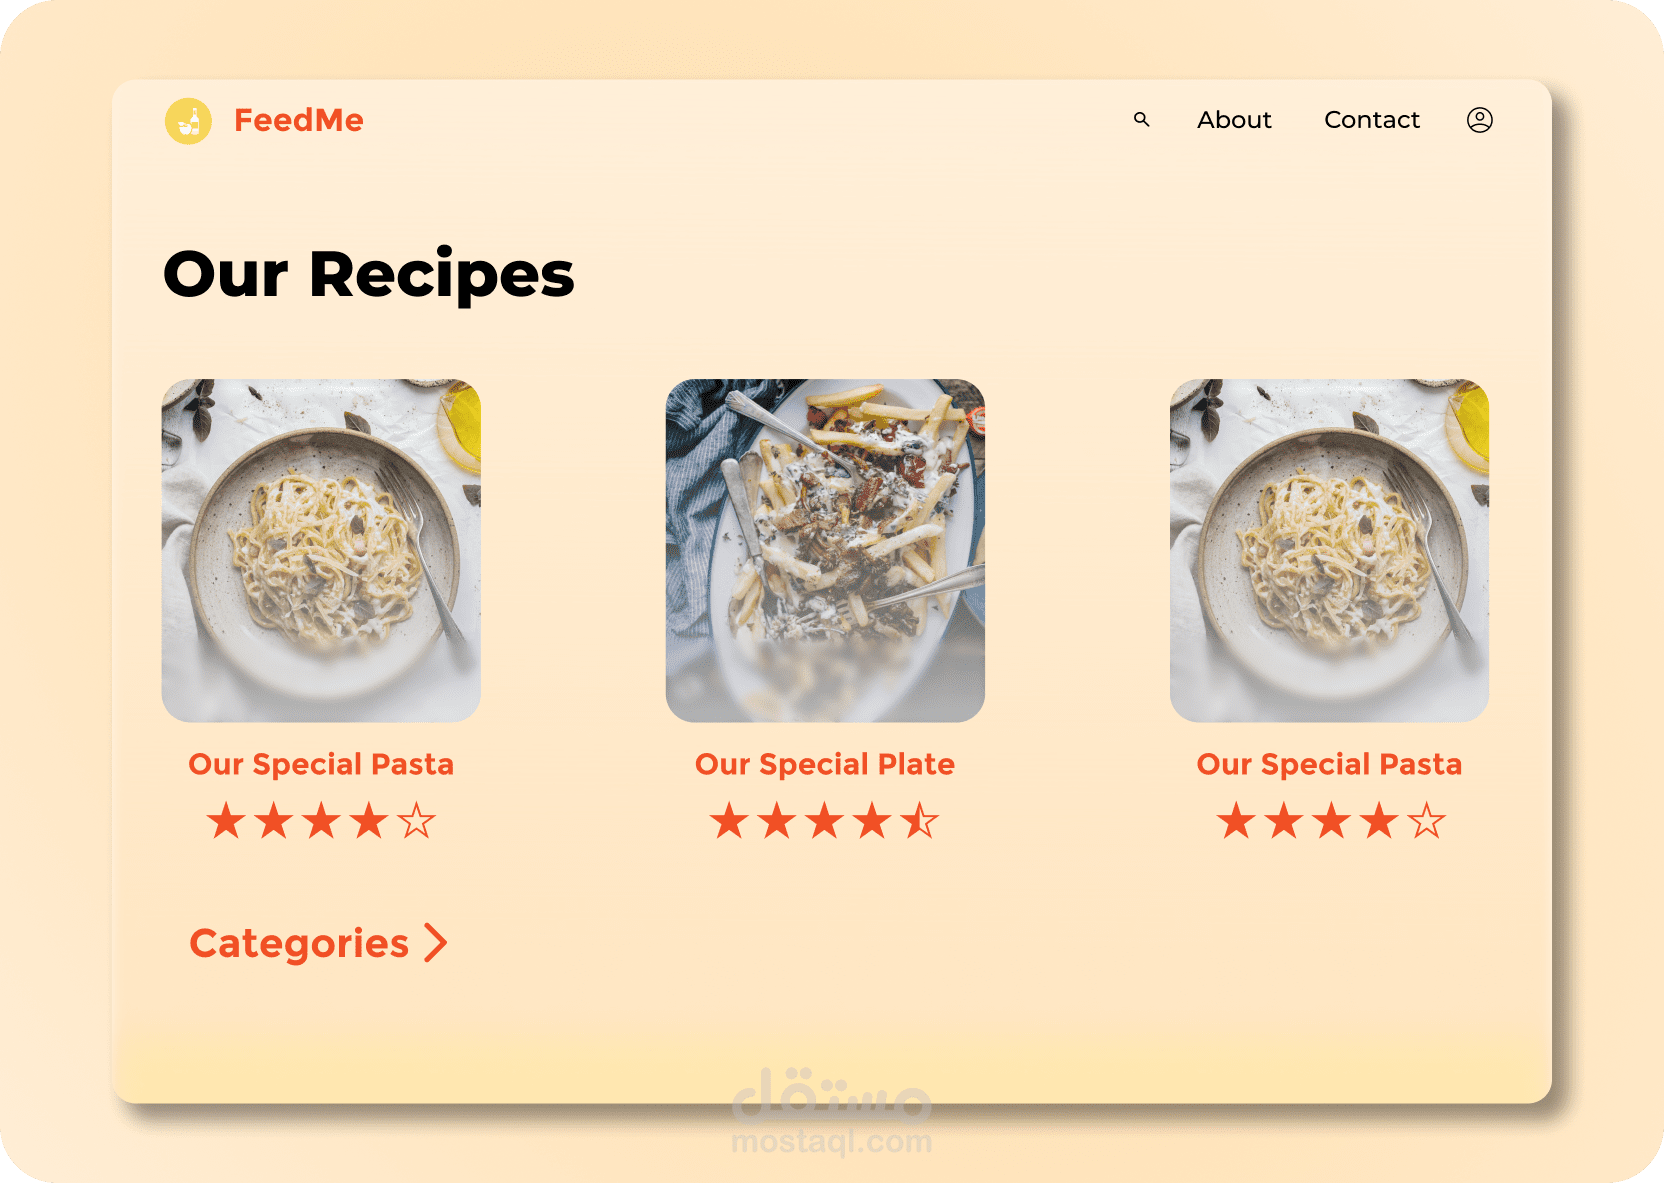Click third star under right Special Pasta
1664x1183 pixels.
pyautogui.click(x=1332, y=821)
